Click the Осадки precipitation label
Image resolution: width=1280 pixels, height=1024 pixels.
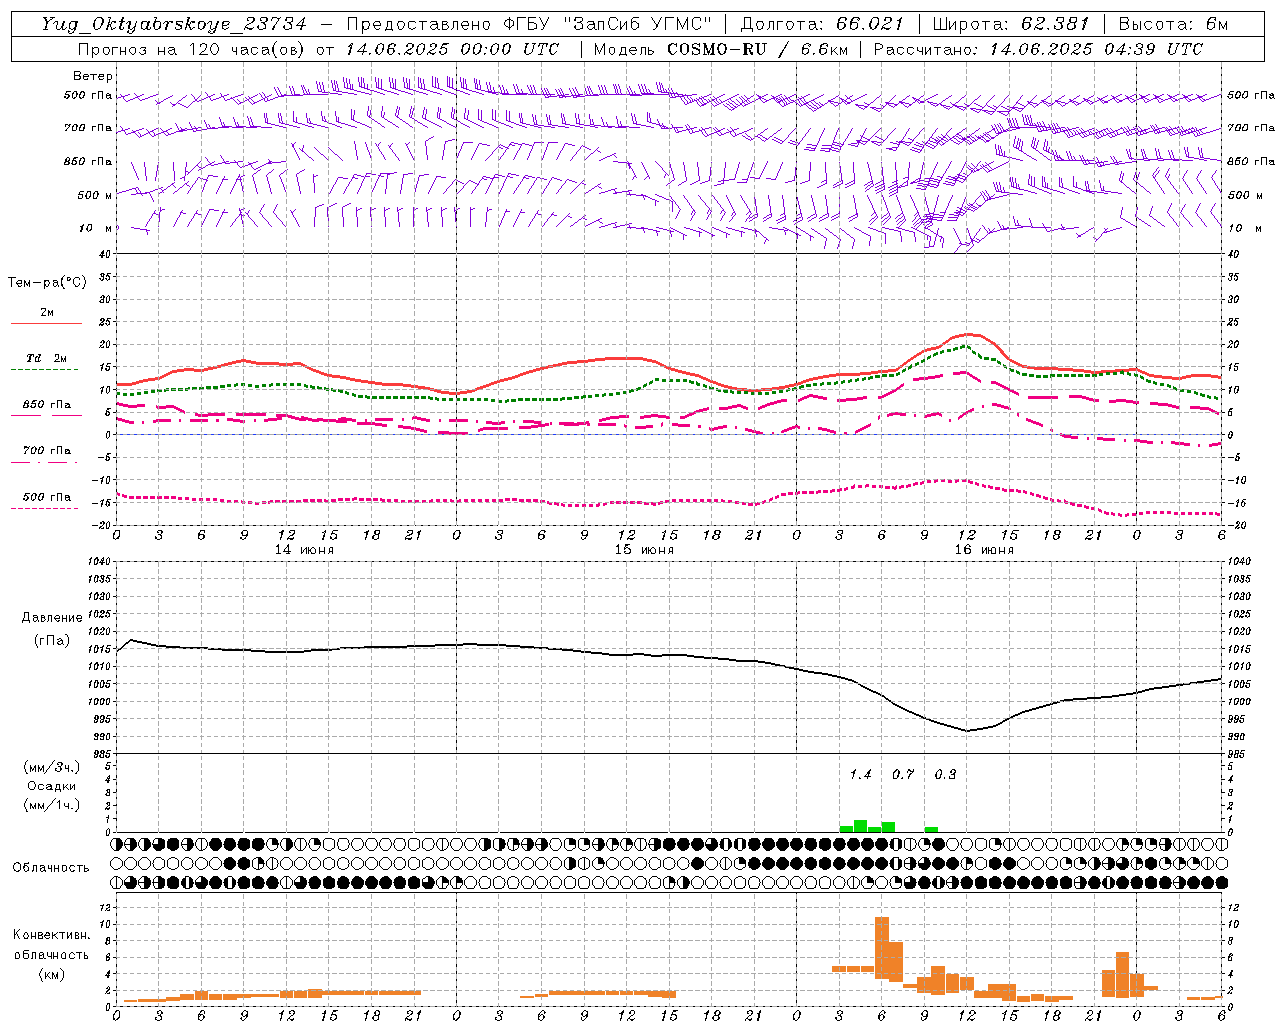point(51,786)
